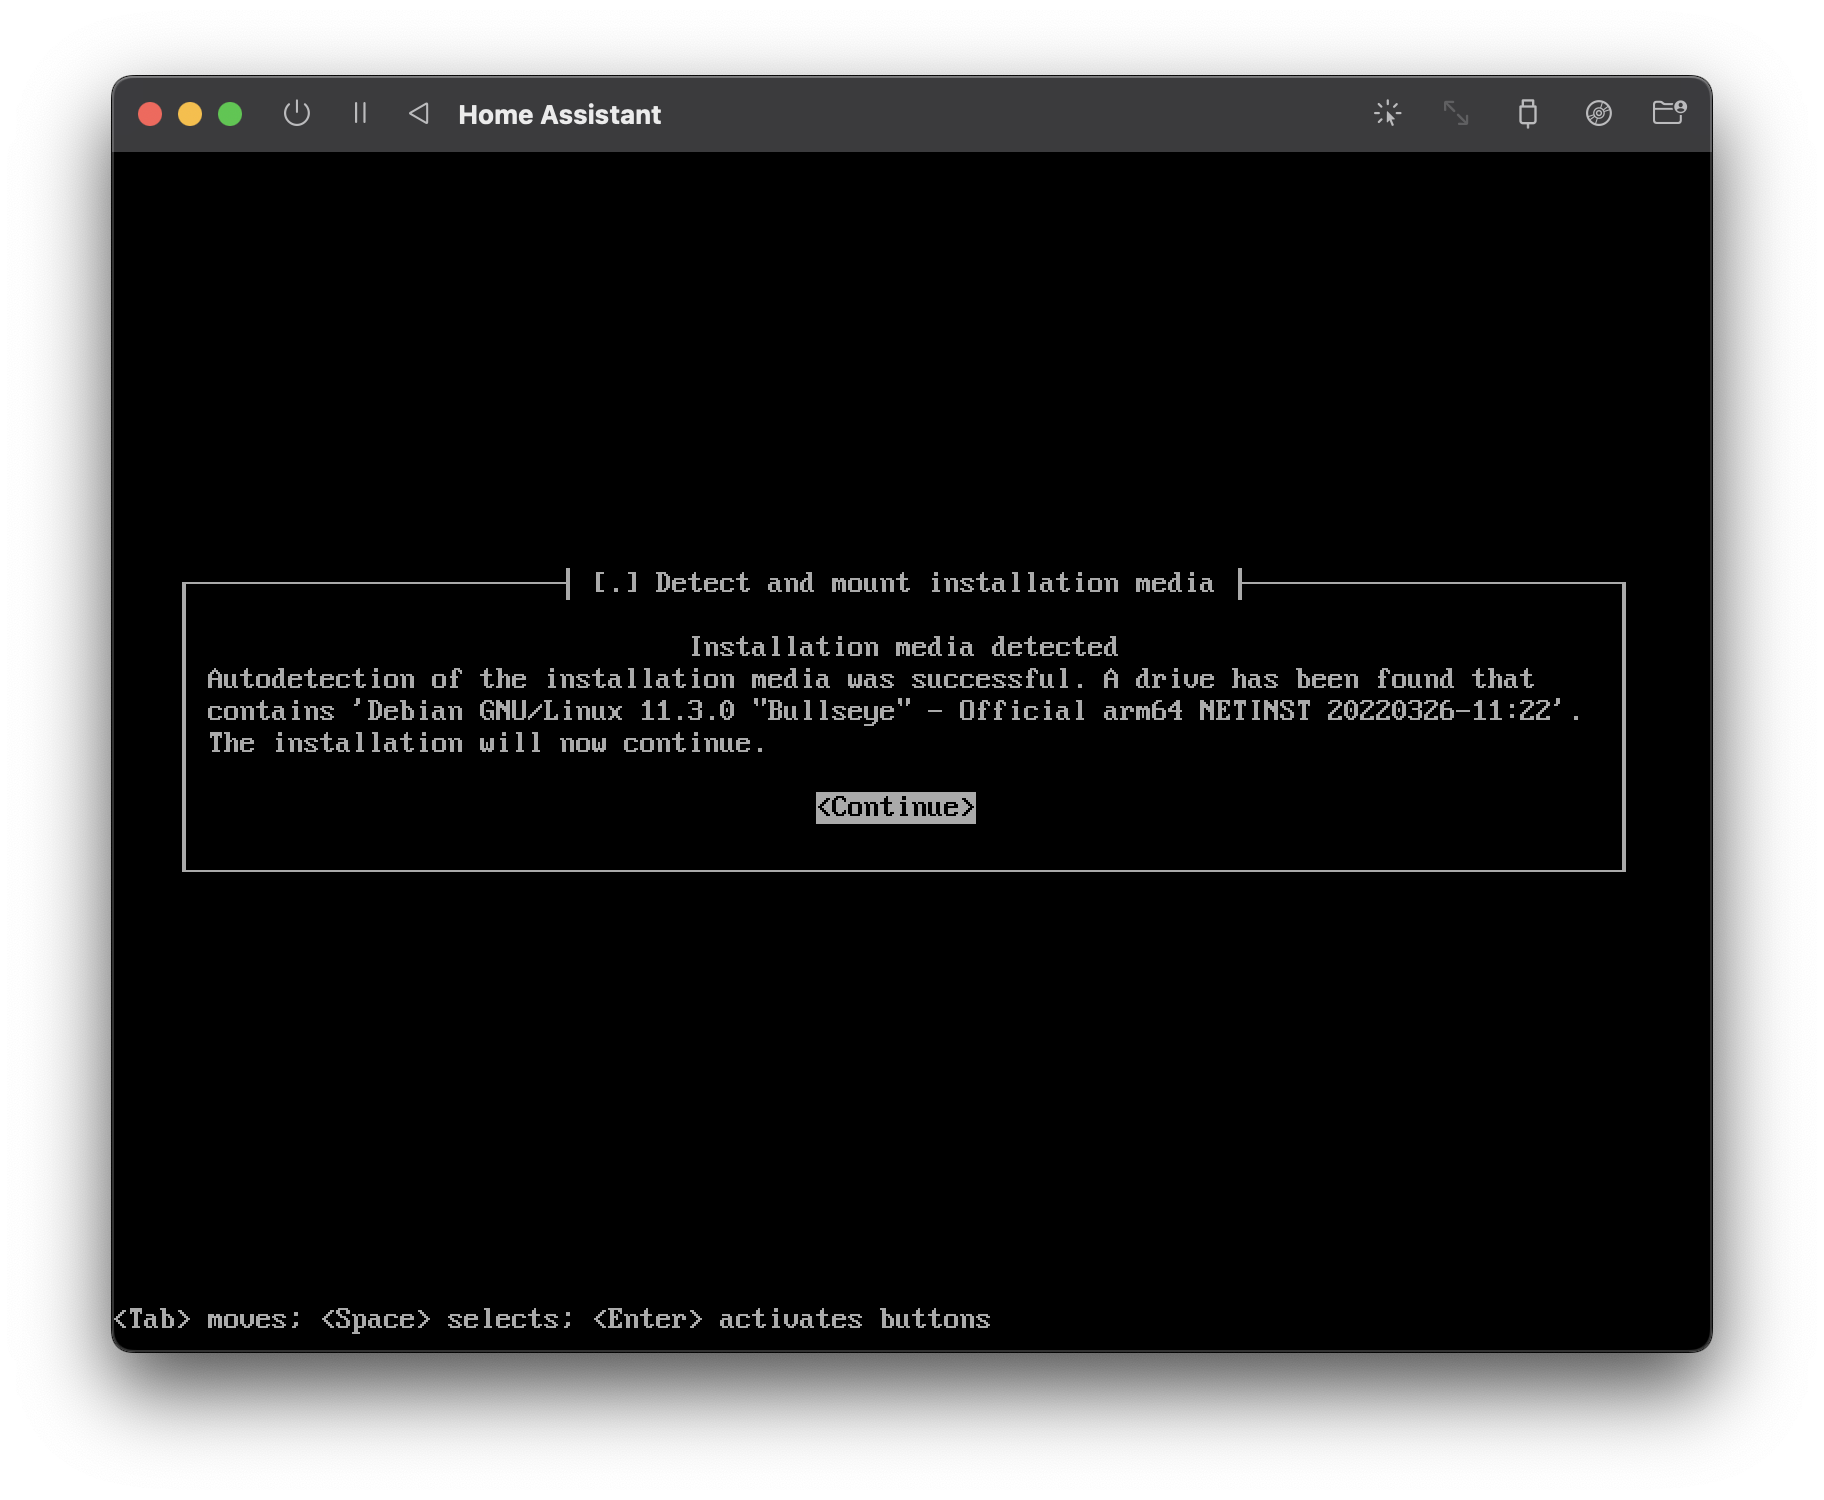The height and width of the screenshot is (1500, 1824).
Task: Open the USB devices connector
Action: coord(1527,113)
